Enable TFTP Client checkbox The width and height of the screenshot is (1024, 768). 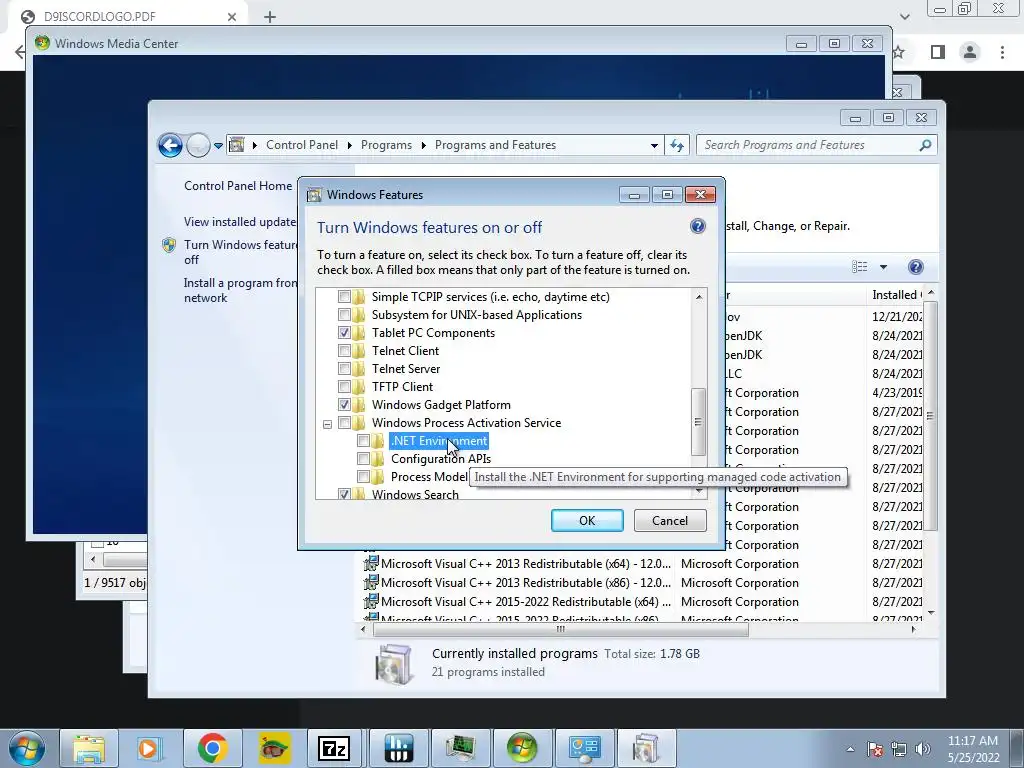(344, 387)
